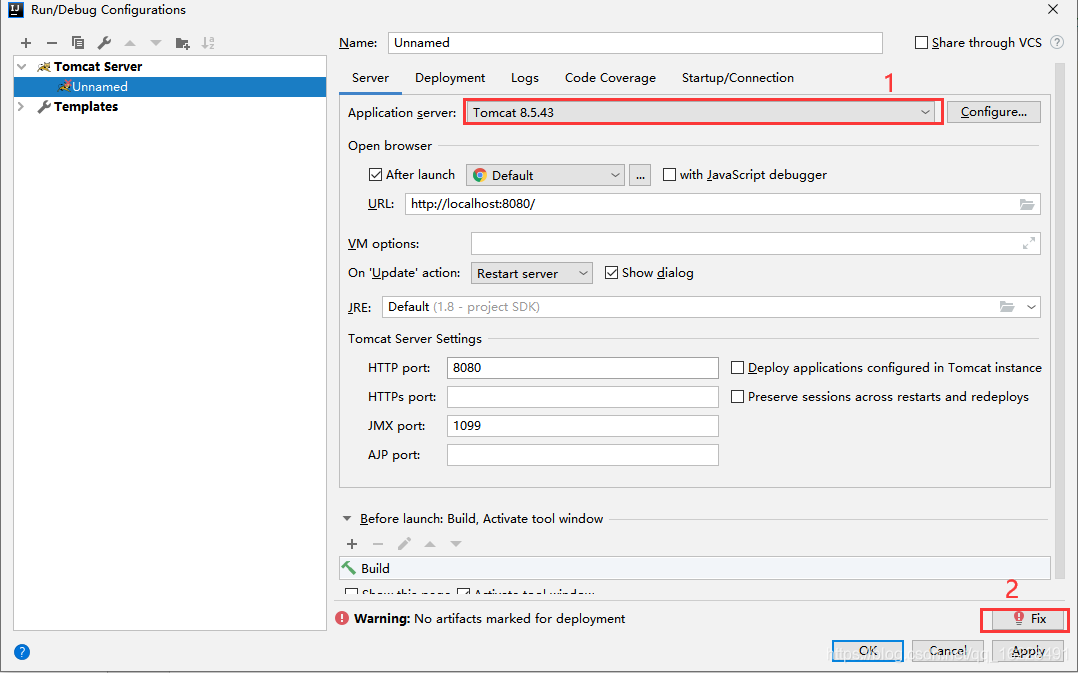Click the IntelliJ title bar icon

coord(15,10)
